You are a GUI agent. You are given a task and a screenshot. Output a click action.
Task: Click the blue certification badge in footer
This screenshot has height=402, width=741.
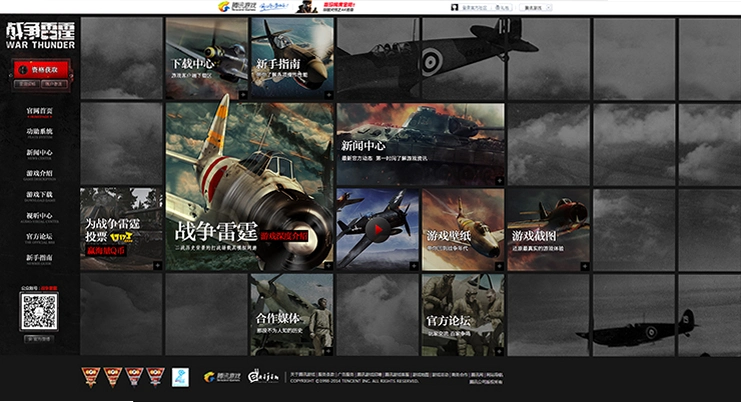(180, 377)
